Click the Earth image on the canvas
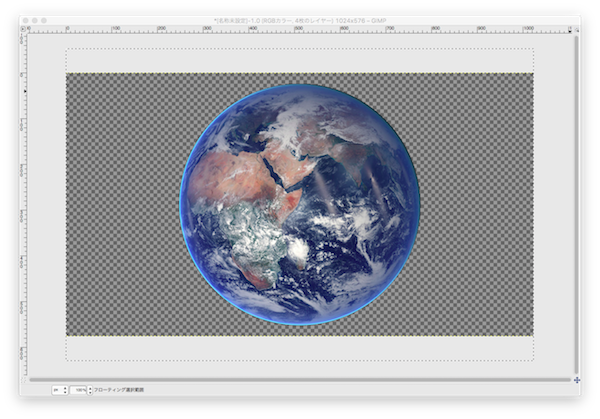600x419 pixels. click(x=300, y=204)
